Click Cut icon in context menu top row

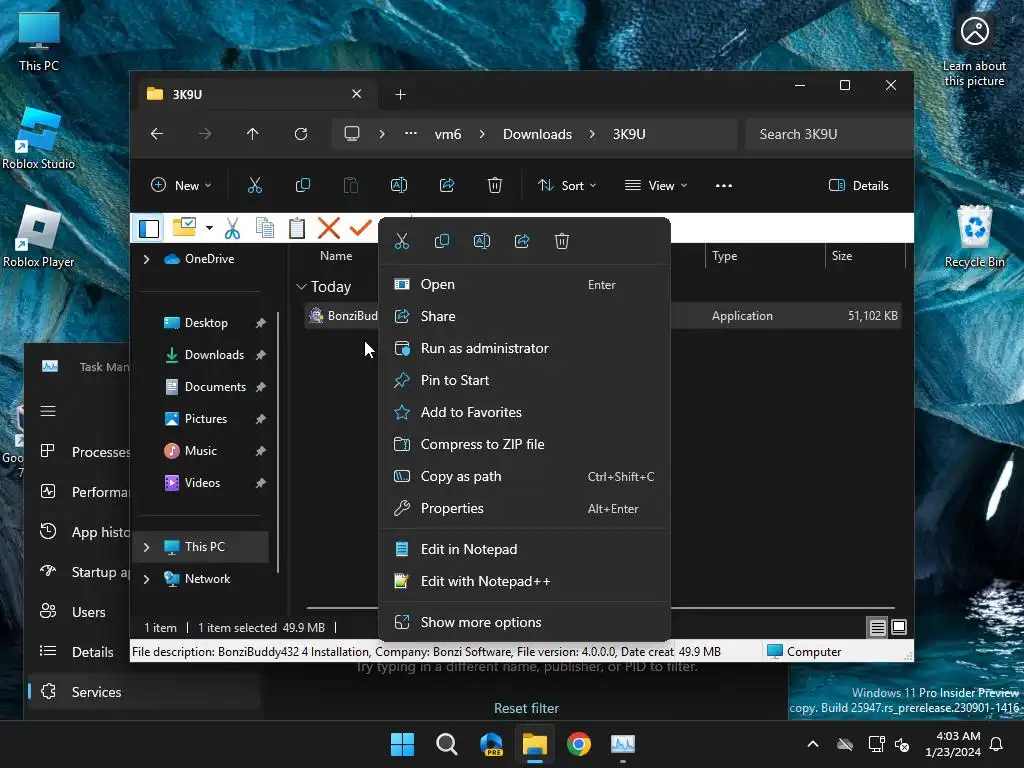[x=402, y=241]
